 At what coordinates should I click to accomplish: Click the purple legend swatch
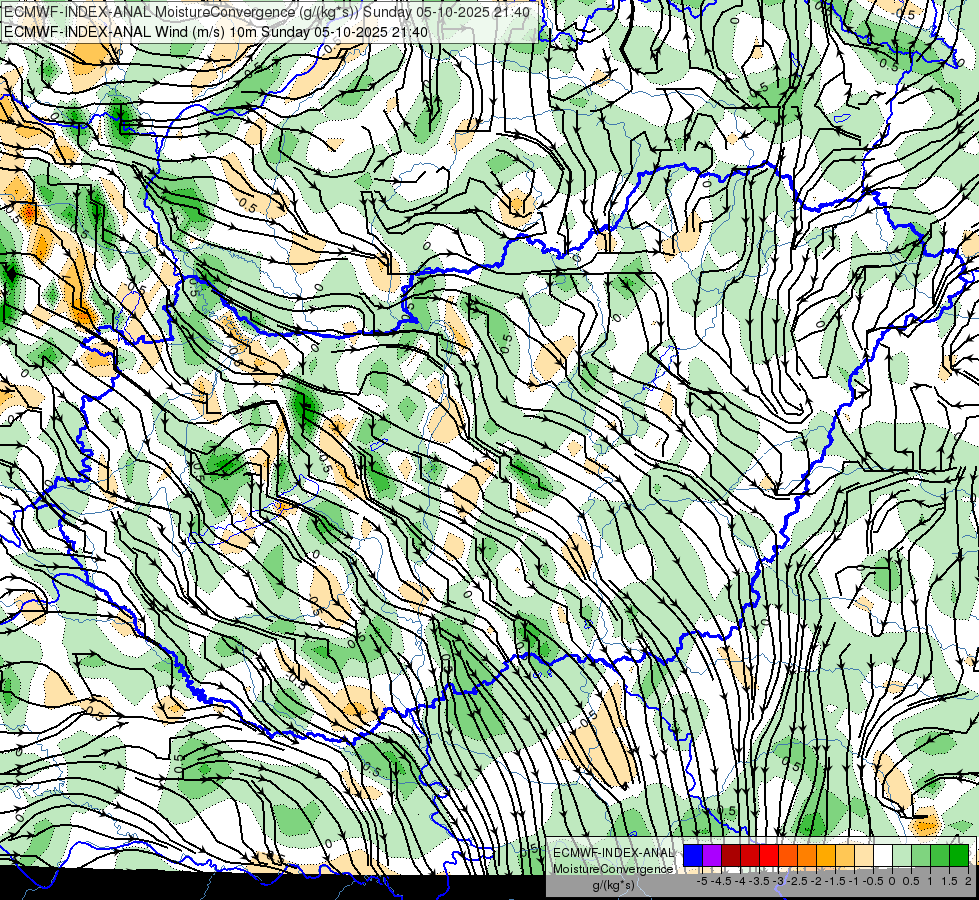pos(712,855)
